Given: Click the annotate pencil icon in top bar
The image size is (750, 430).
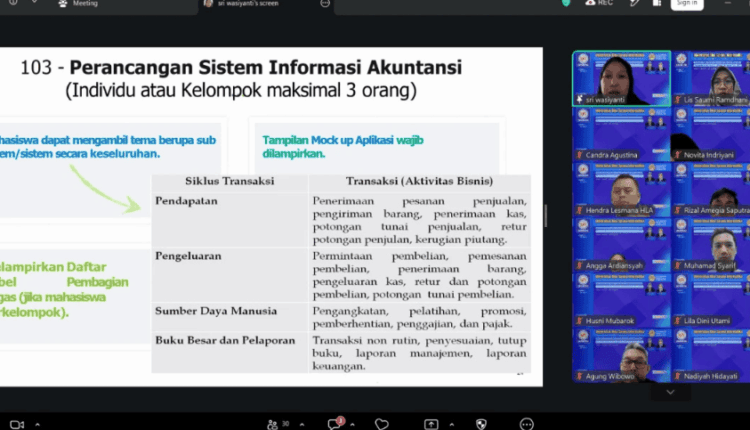Looking at the screenshot, I should point(635,3).
